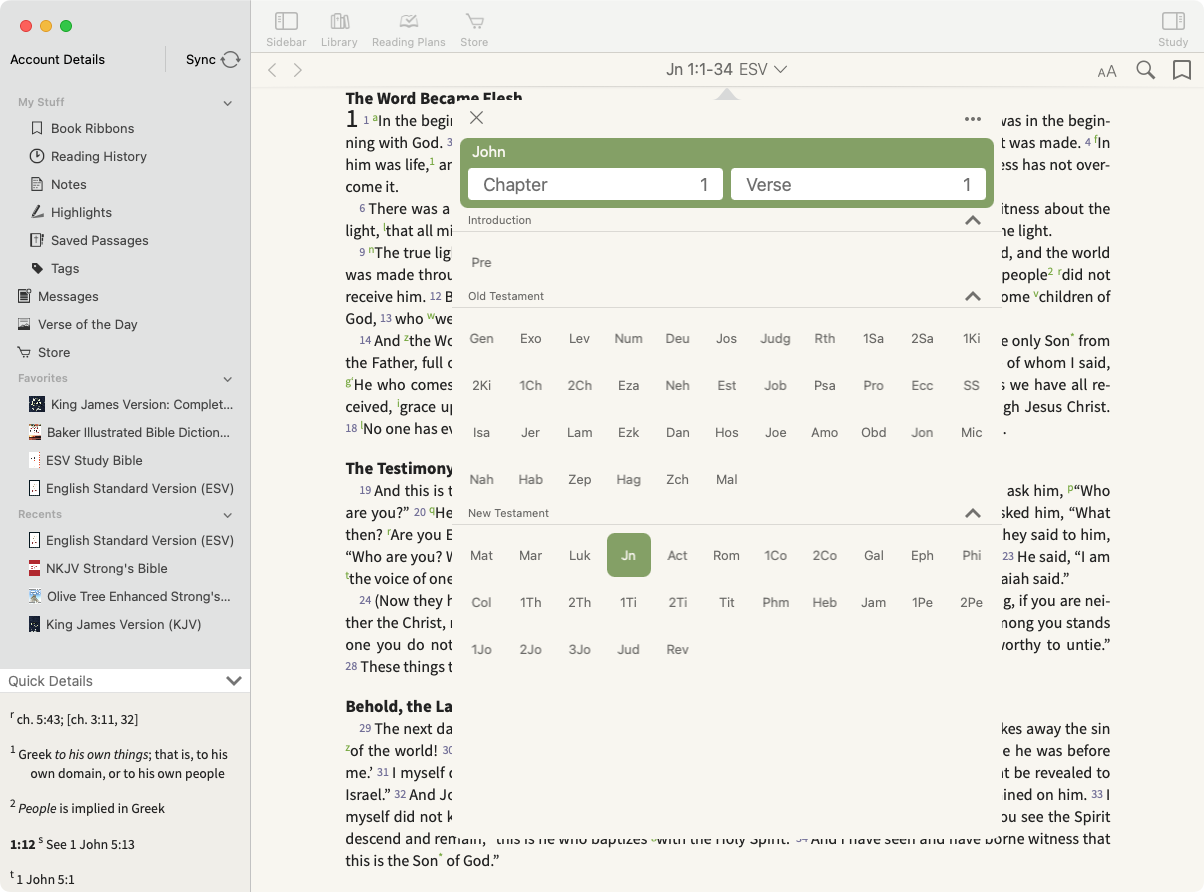Collapse the Favorites section
The image size is (1204, 892).
(x=227, y=379)
